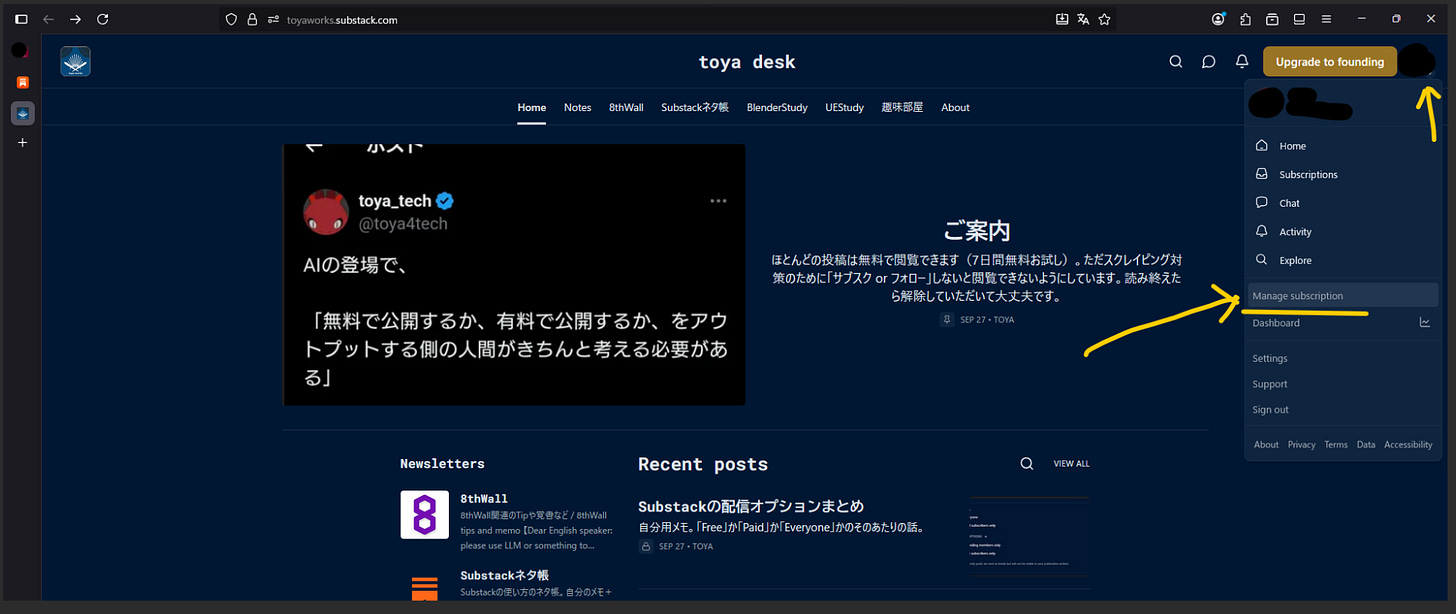Open the browser hamburger menu
This screenshot has width=1456, height=614.
[x=1326, y=19]
